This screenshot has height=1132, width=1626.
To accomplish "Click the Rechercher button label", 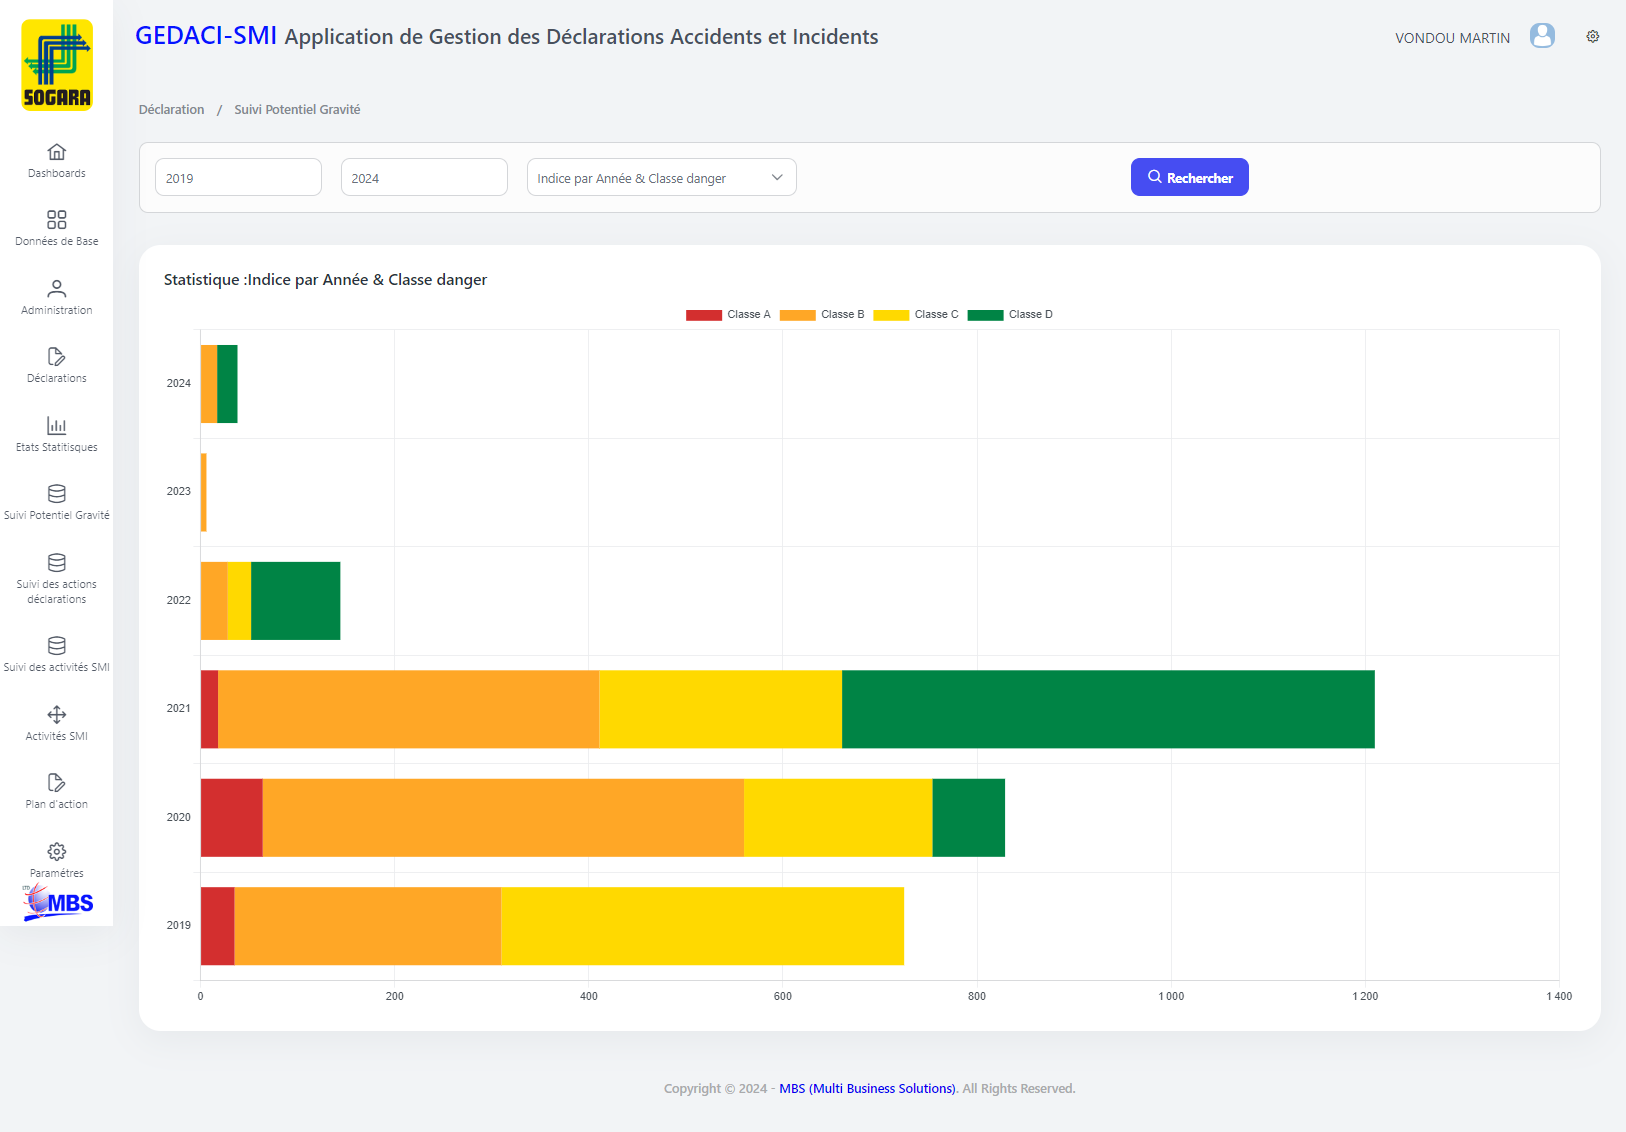I will pyautogui.click(x=1200, y=178).
